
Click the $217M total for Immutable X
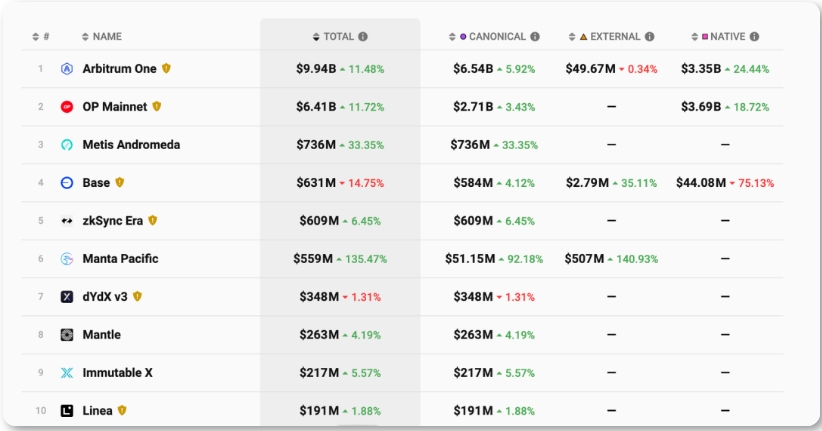point(319,373)
